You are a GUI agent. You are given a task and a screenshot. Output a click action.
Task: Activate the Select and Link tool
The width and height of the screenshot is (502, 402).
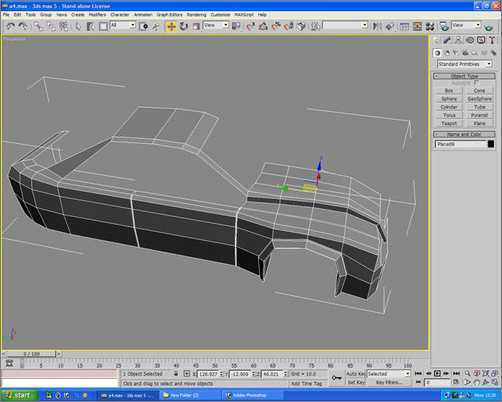(39, 26)
